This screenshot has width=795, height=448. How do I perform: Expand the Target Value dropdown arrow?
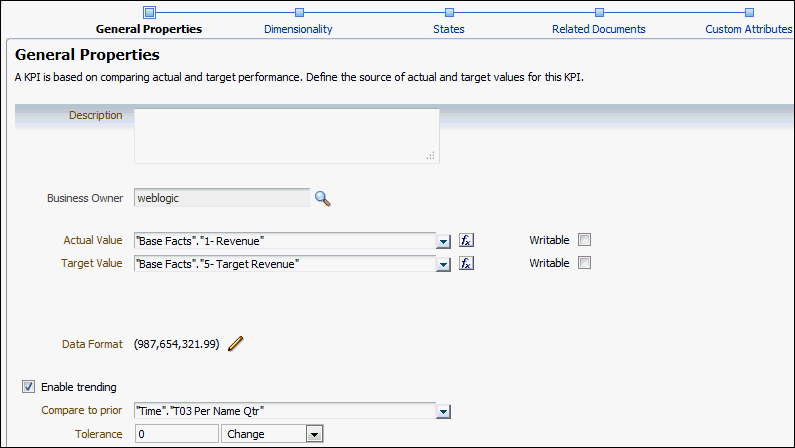click(x=443, y=264)
